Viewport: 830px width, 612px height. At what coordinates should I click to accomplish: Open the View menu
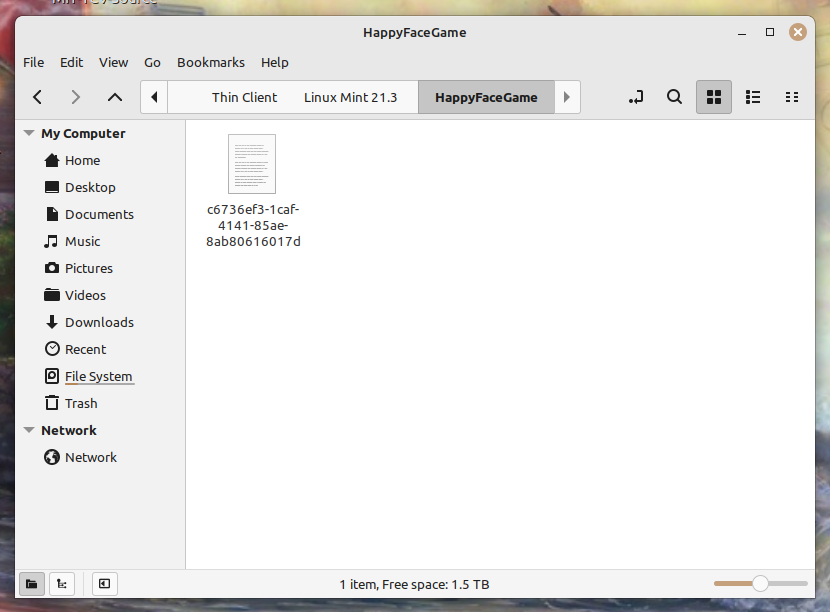pyautogui.click(x=113, y=62)
